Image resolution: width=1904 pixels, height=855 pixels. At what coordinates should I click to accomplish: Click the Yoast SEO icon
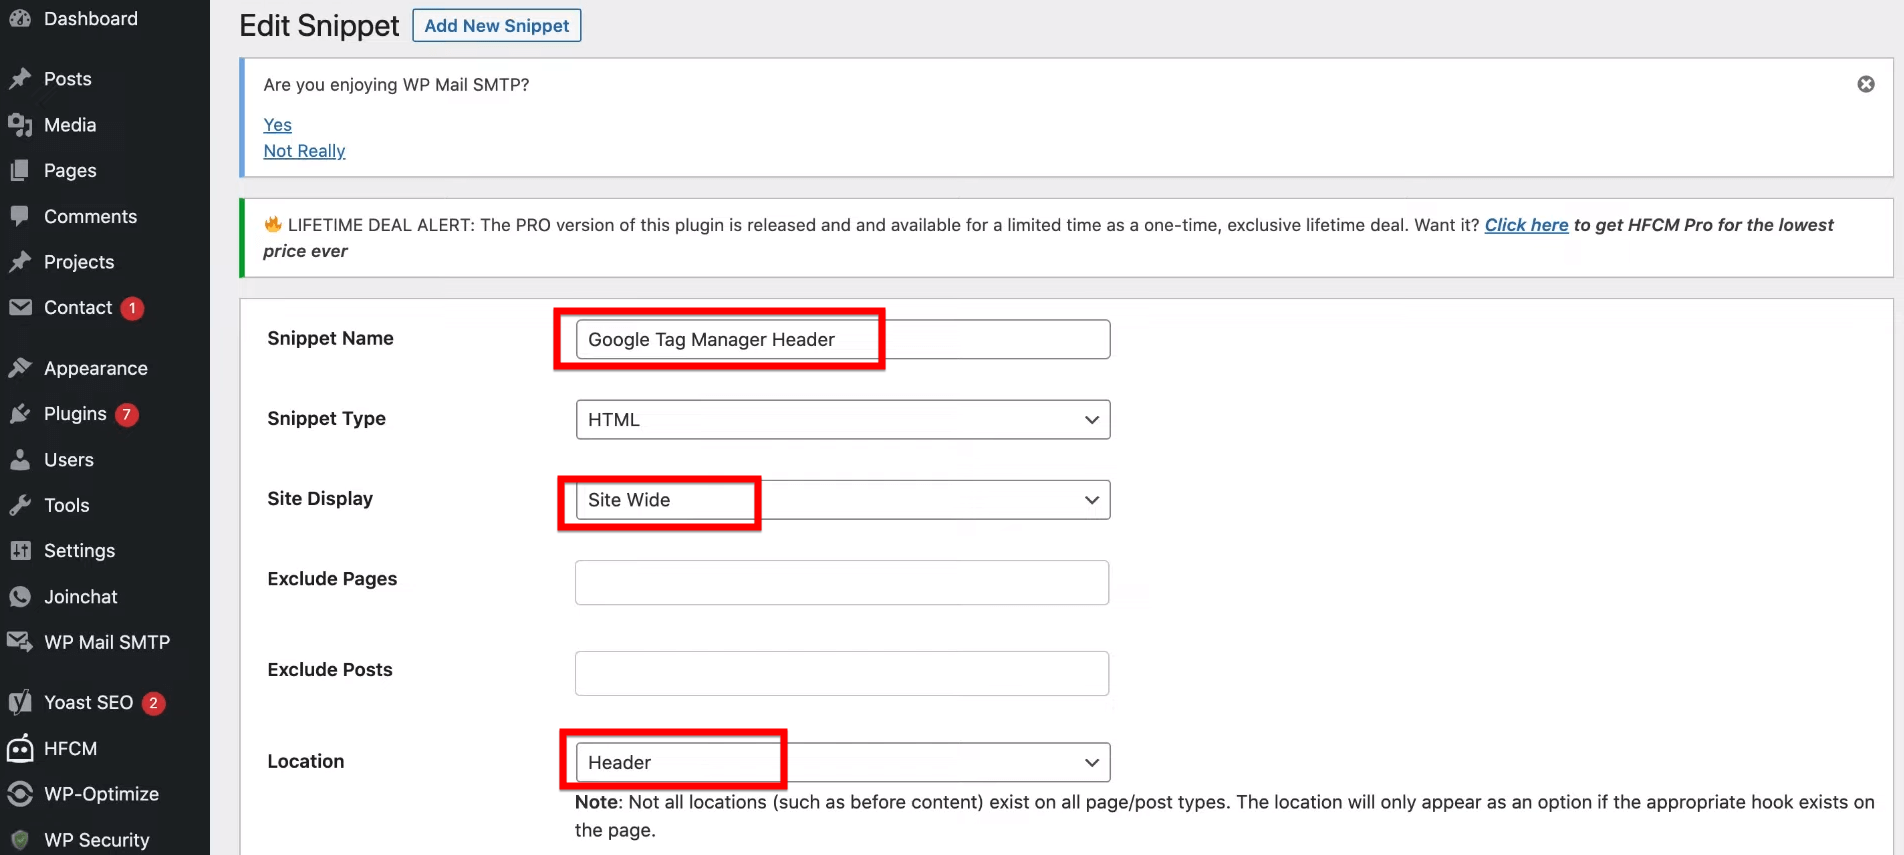(20, 703)
